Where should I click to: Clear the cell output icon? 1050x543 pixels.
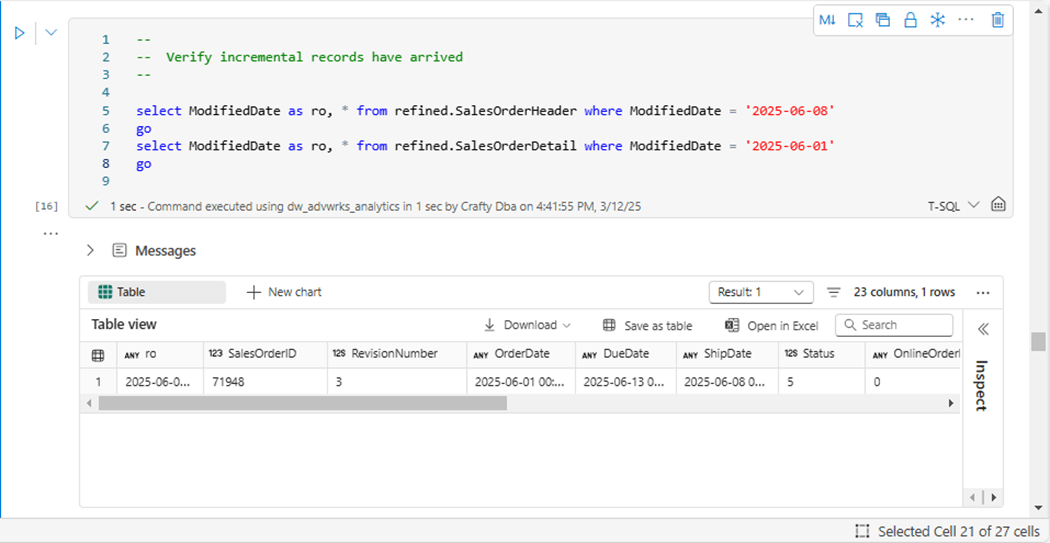(855, 20)
